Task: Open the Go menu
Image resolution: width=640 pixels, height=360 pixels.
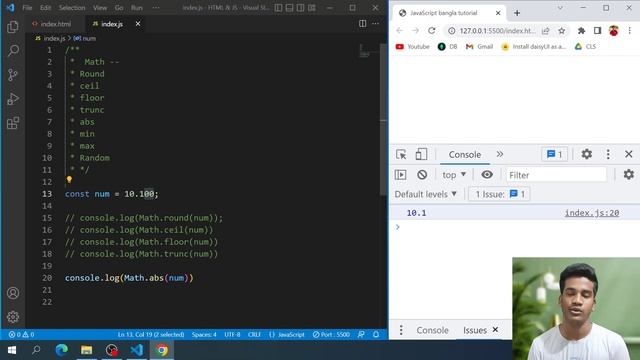Action: [119, 8]
